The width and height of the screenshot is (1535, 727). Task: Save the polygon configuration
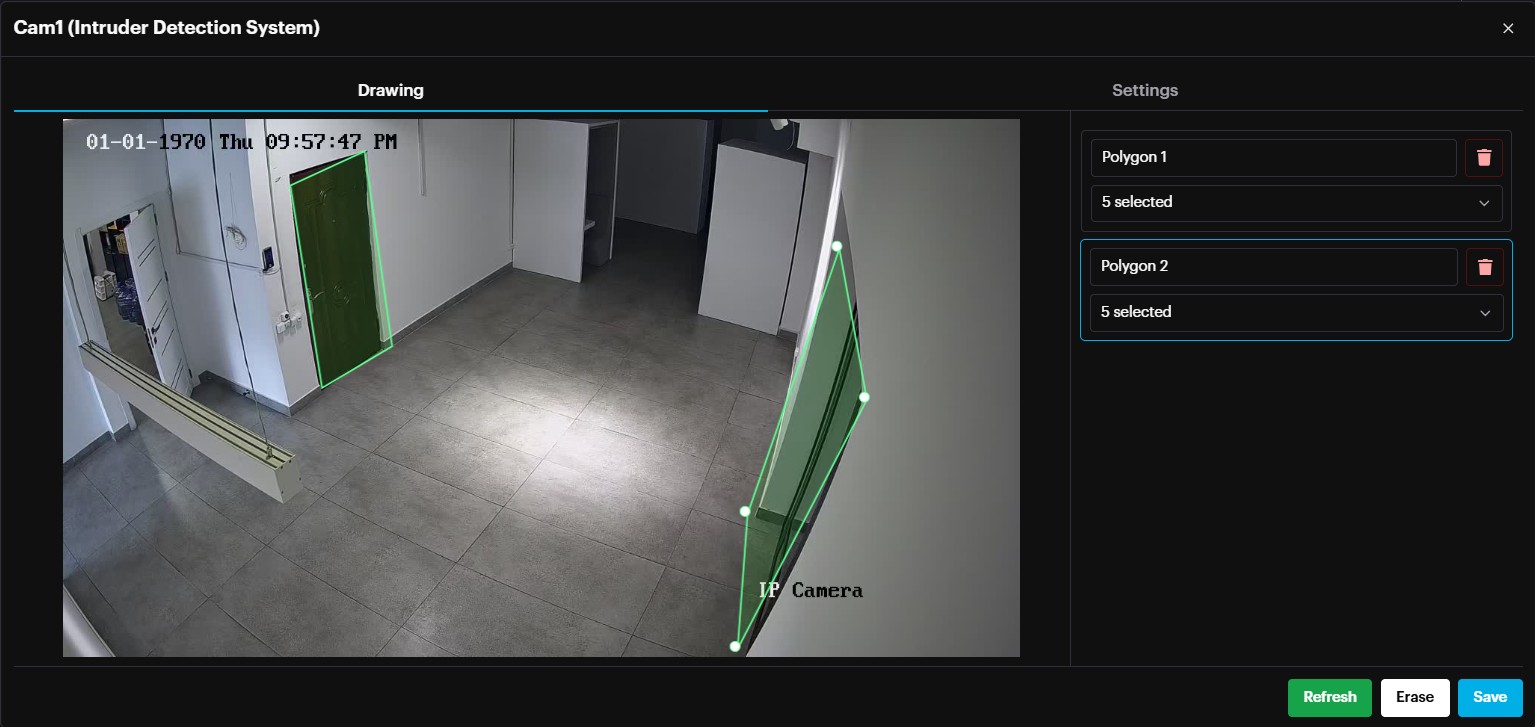(x=1489, y=697)
